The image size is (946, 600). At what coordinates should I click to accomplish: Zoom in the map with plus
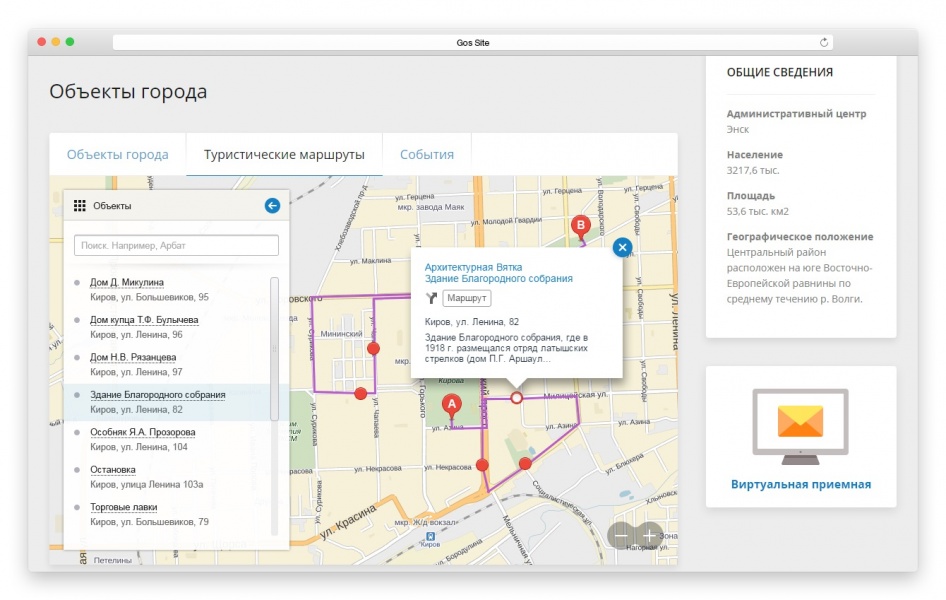(x=649, y=536)
